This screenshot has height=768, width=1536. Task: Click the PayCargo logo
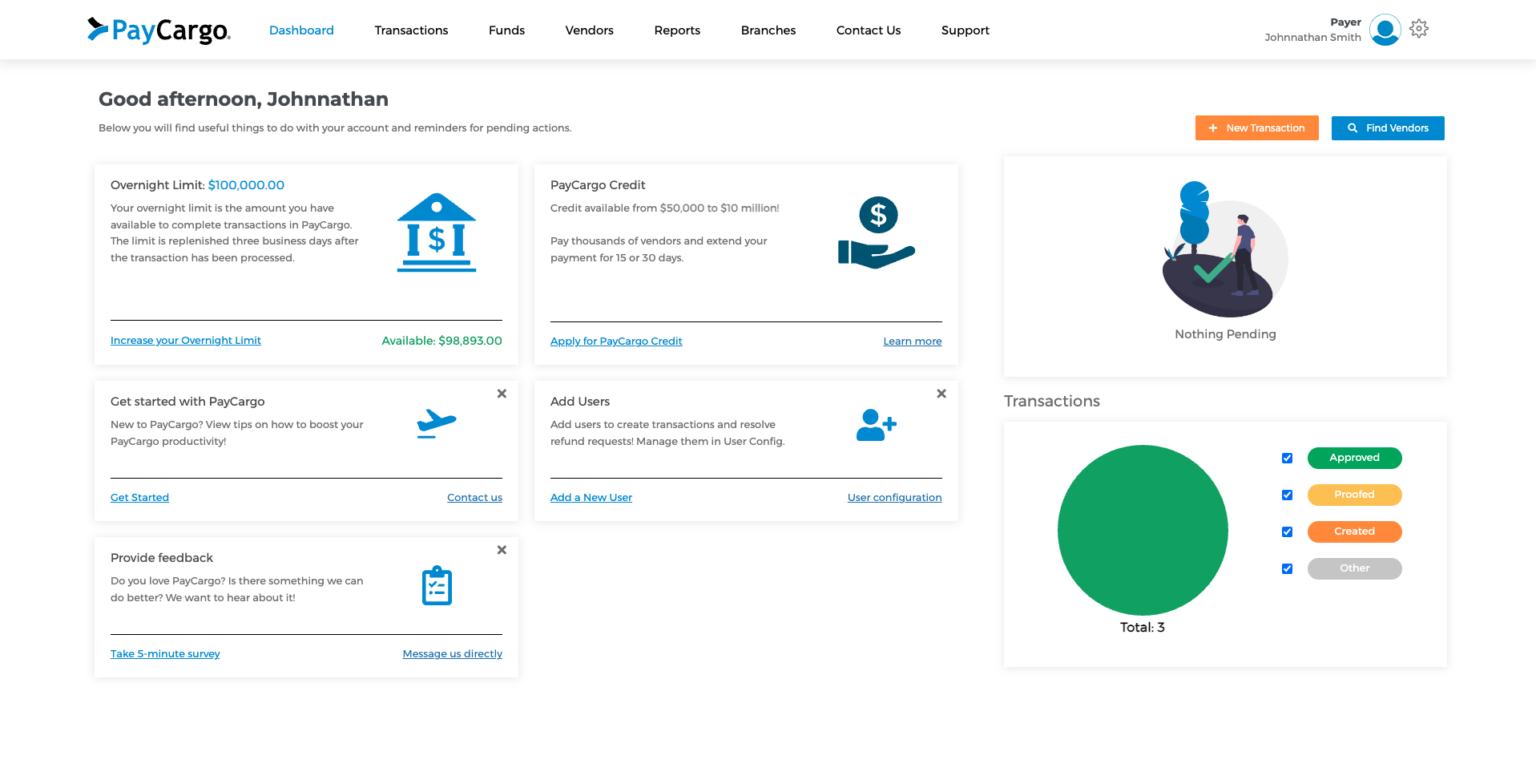click(159, 30)
